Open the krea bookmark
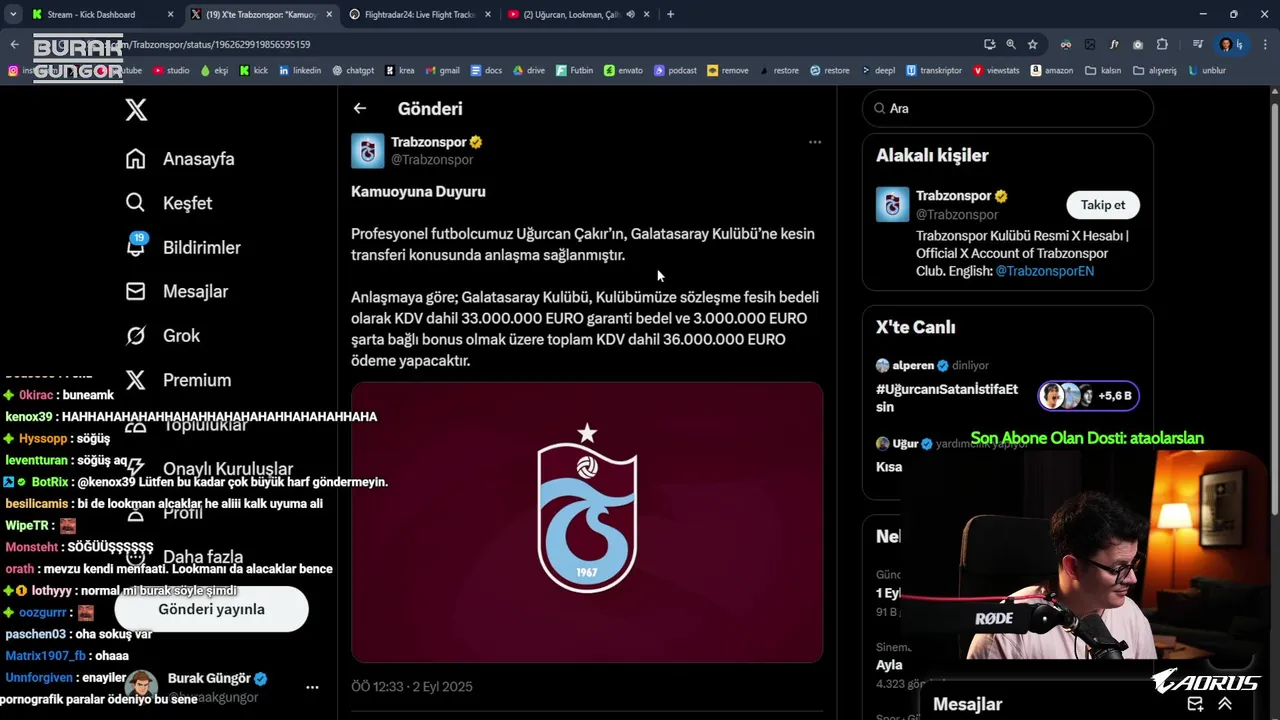The image size is (1280, 720). pos(399,71)
